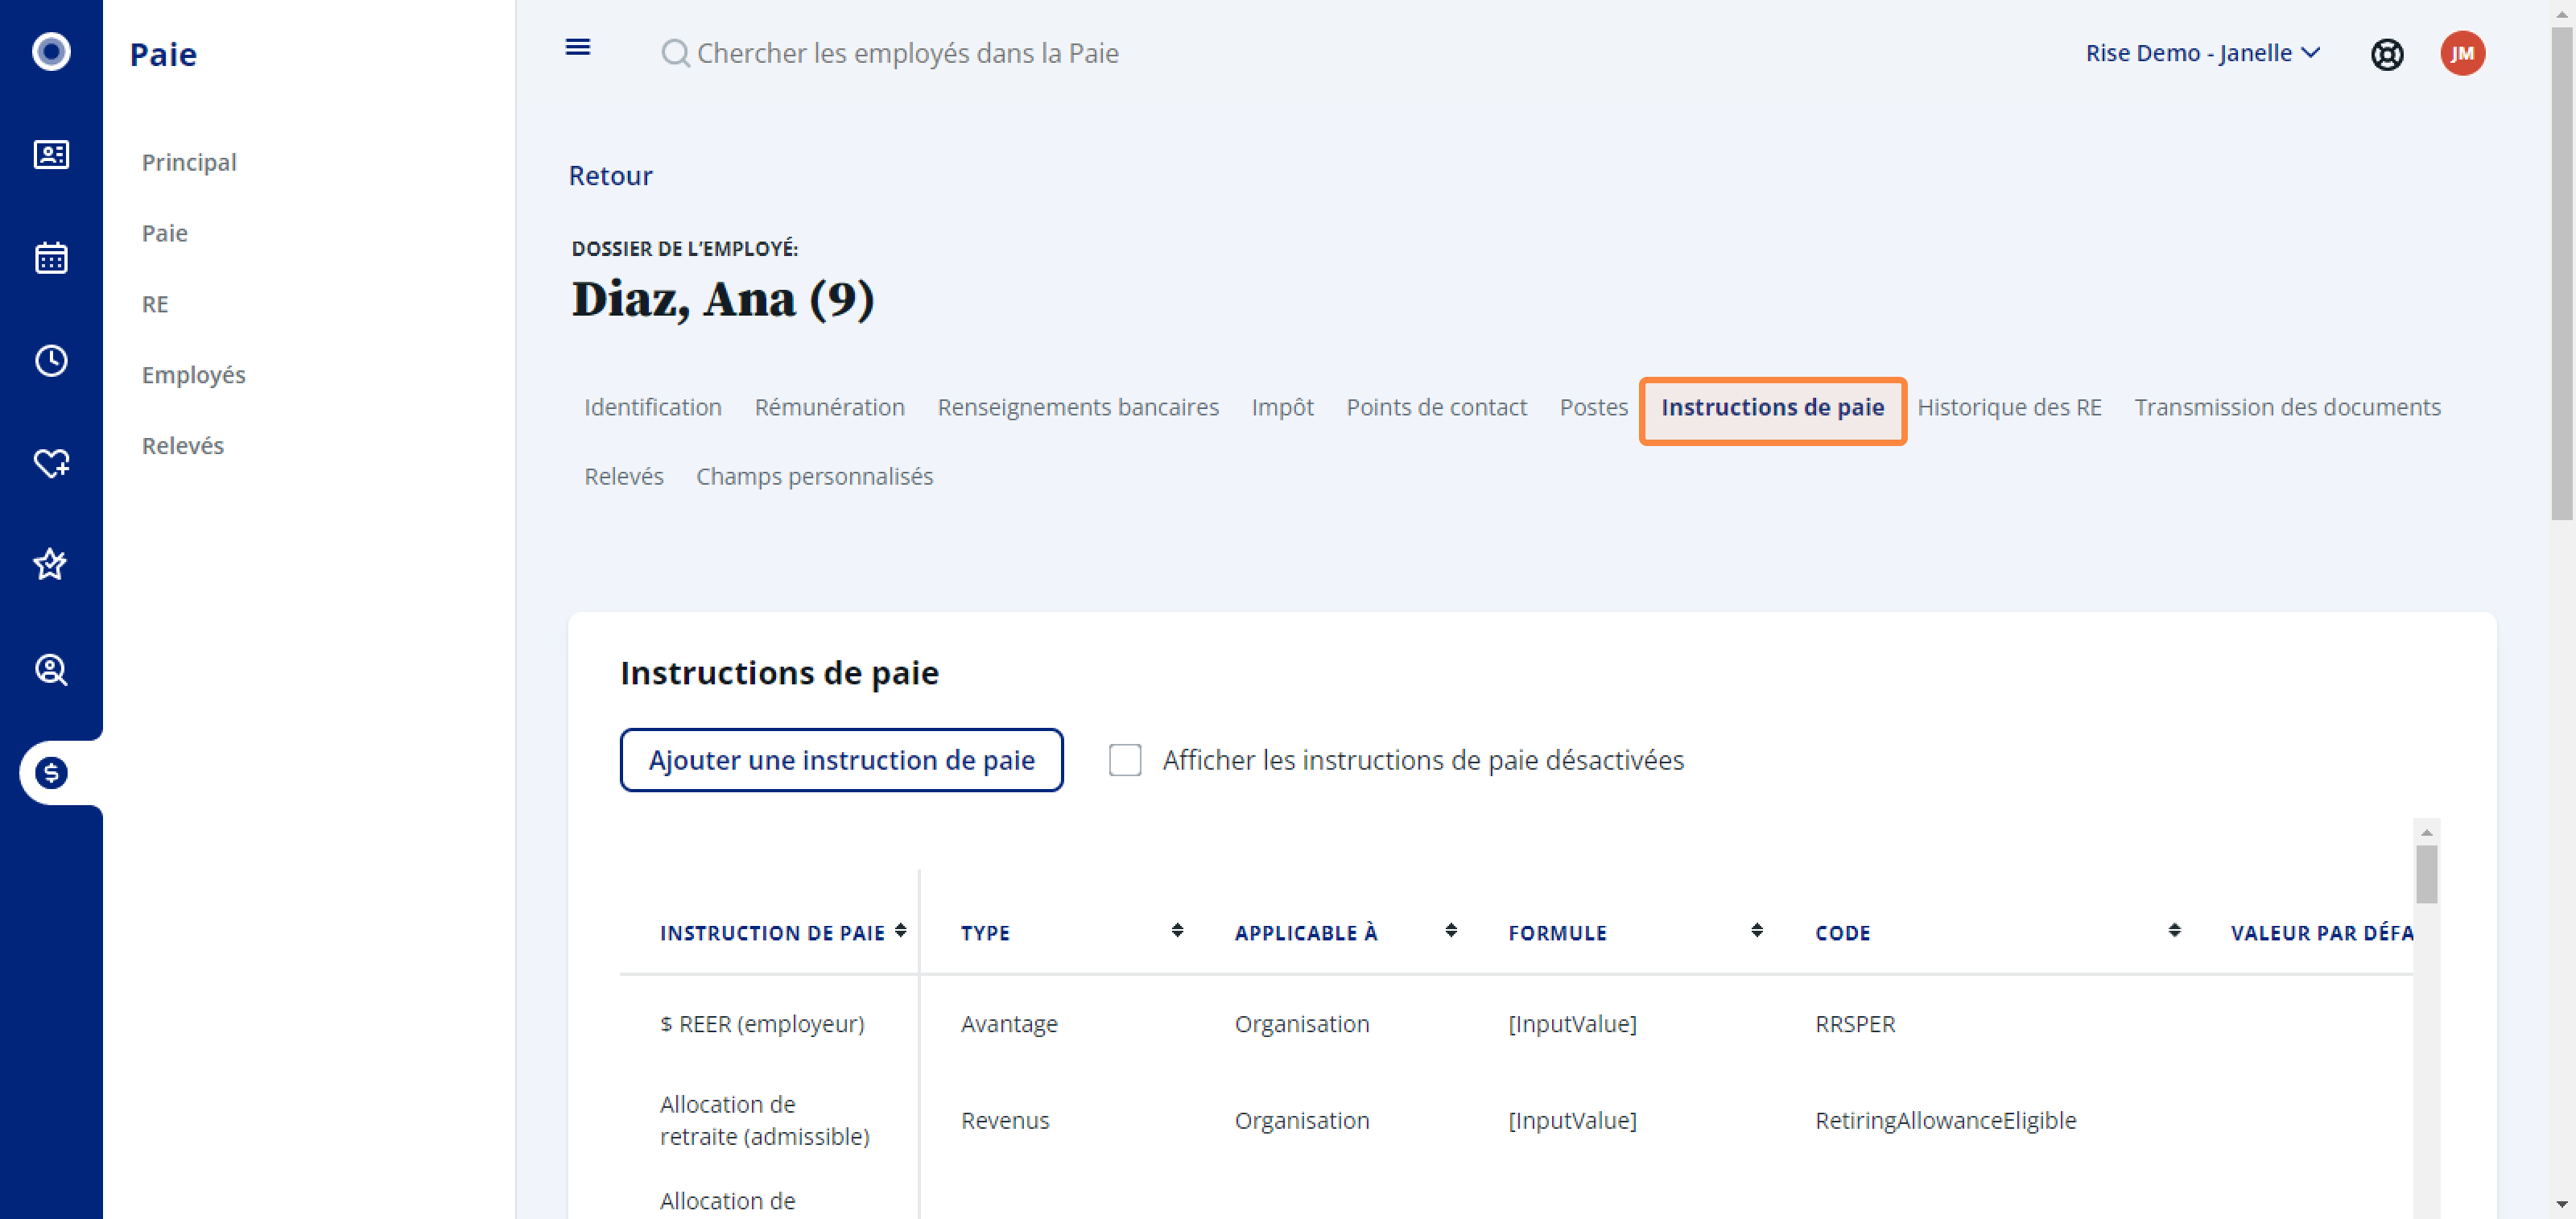Click the Diaz, Ana (9) heading
2576x1219 pixels.
click(723, 299)
